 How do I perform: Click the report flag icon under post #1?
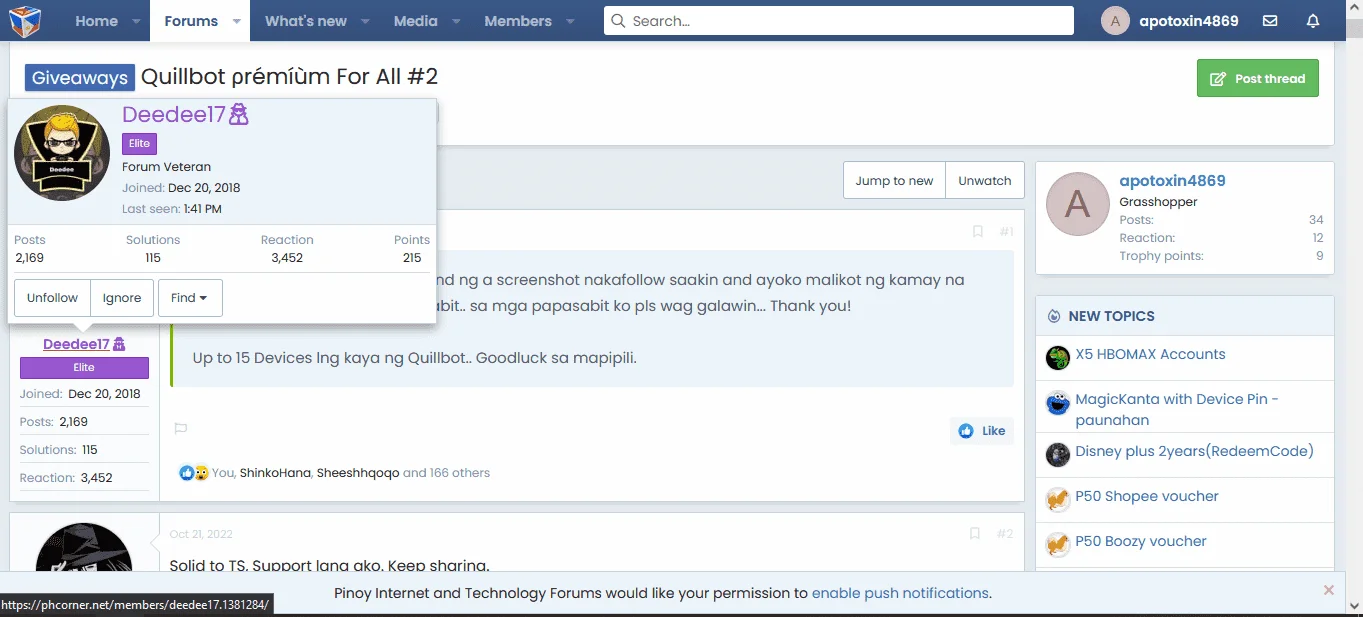tap(181, 428)
